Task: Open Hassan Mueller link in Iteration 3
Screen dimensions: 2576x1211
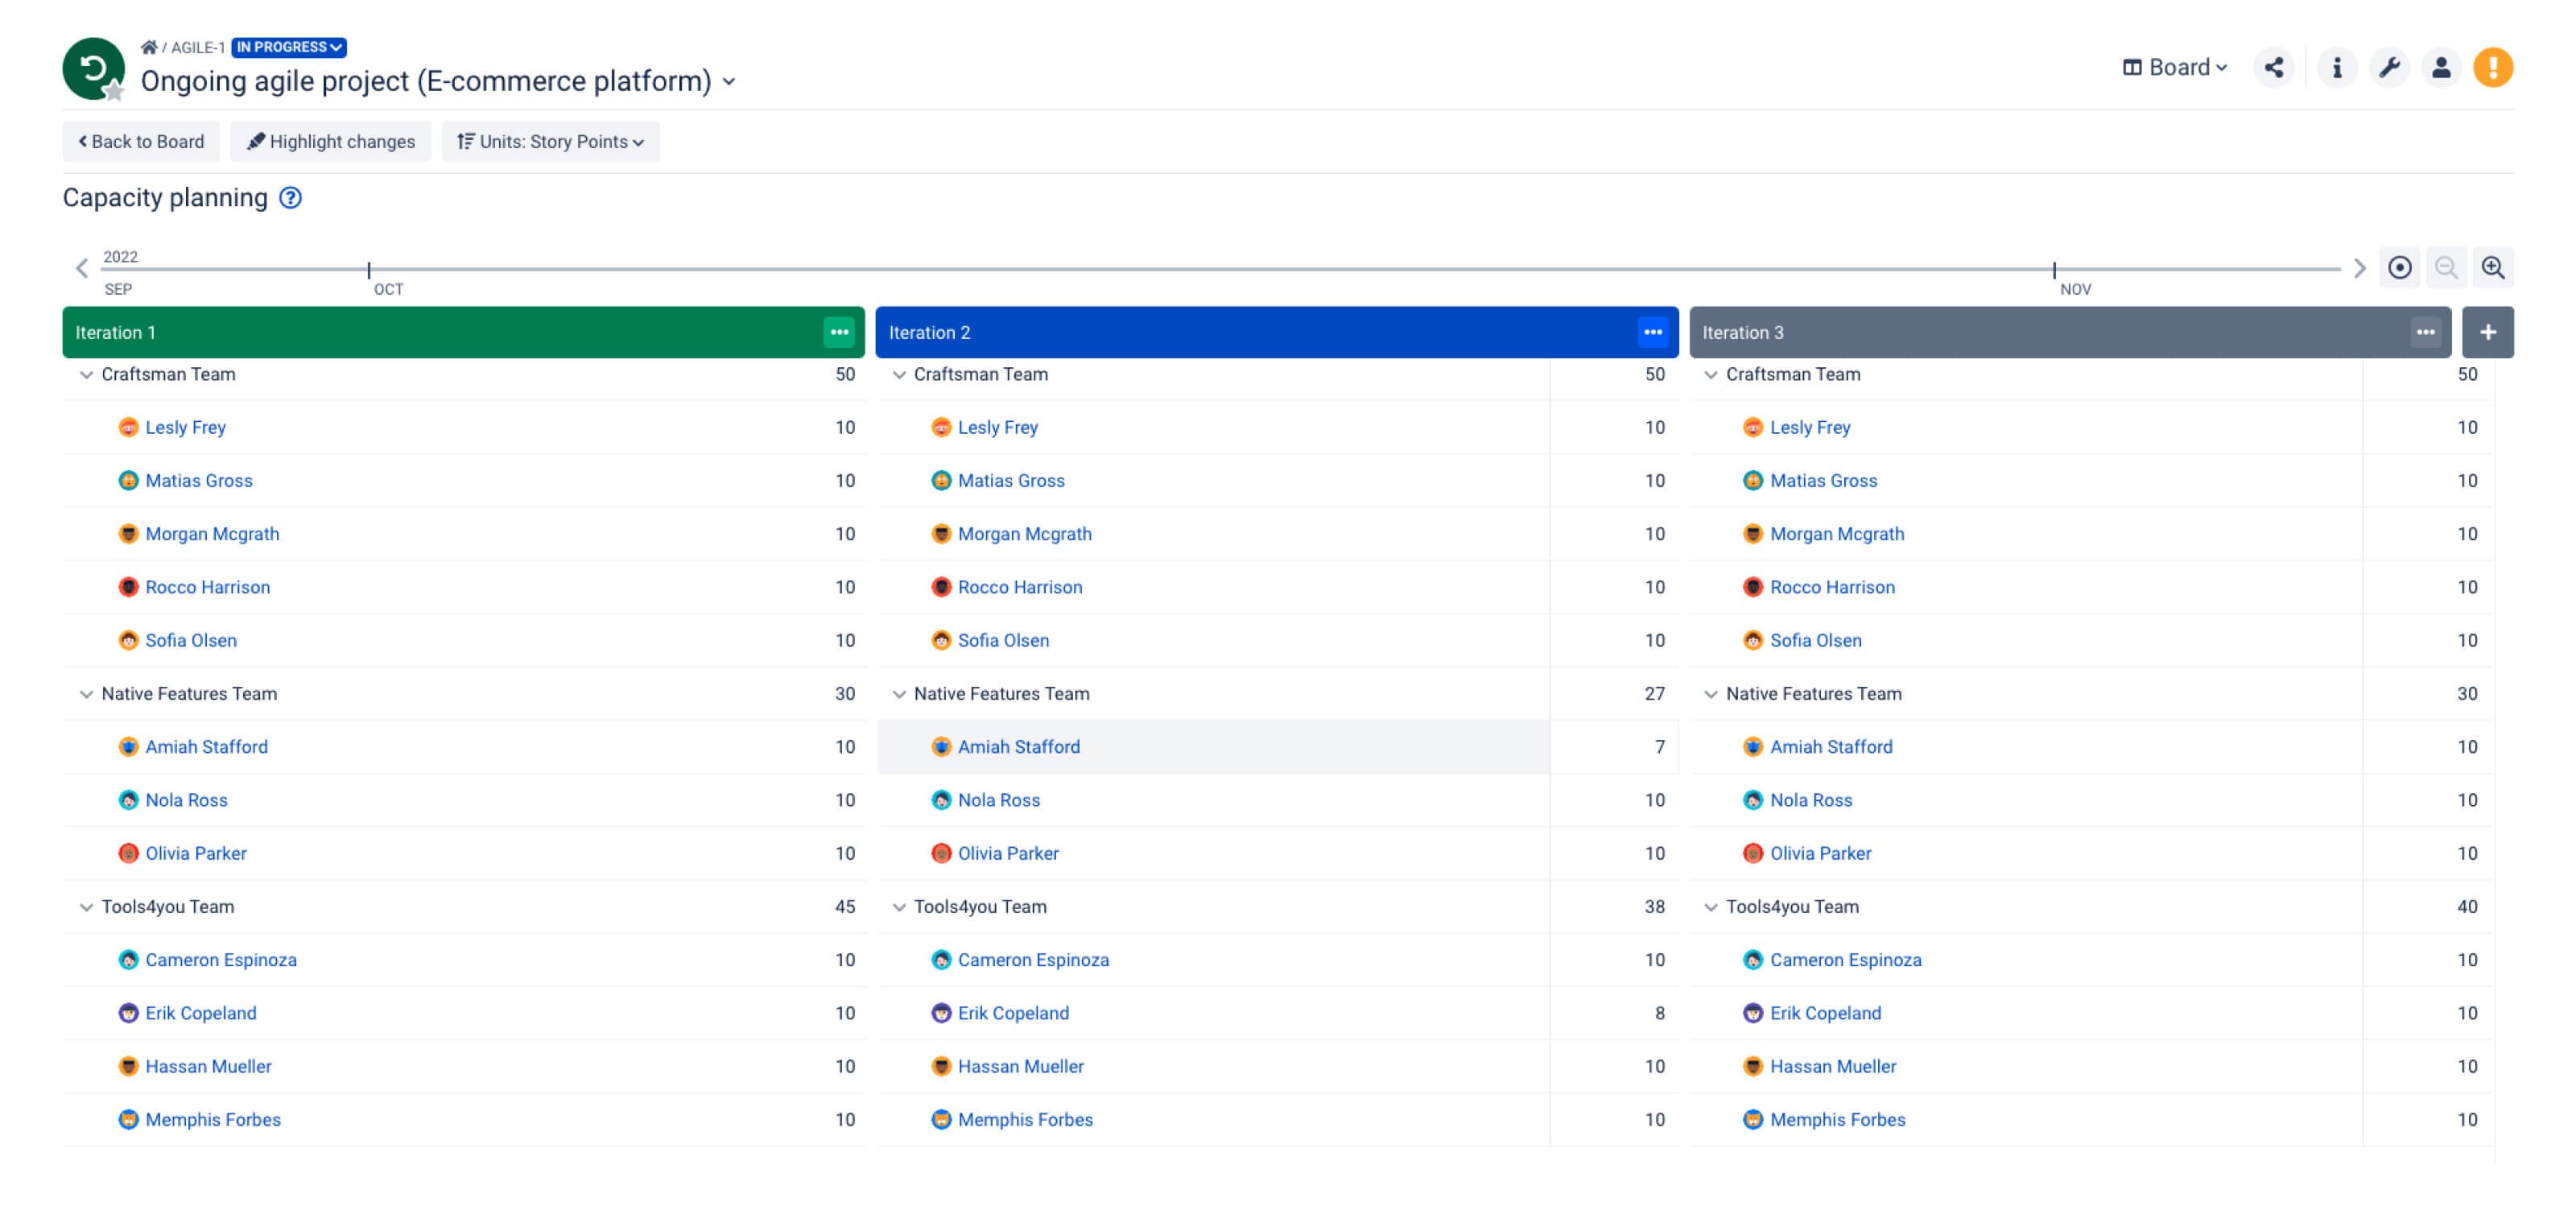Action: coord(1833,1066)
